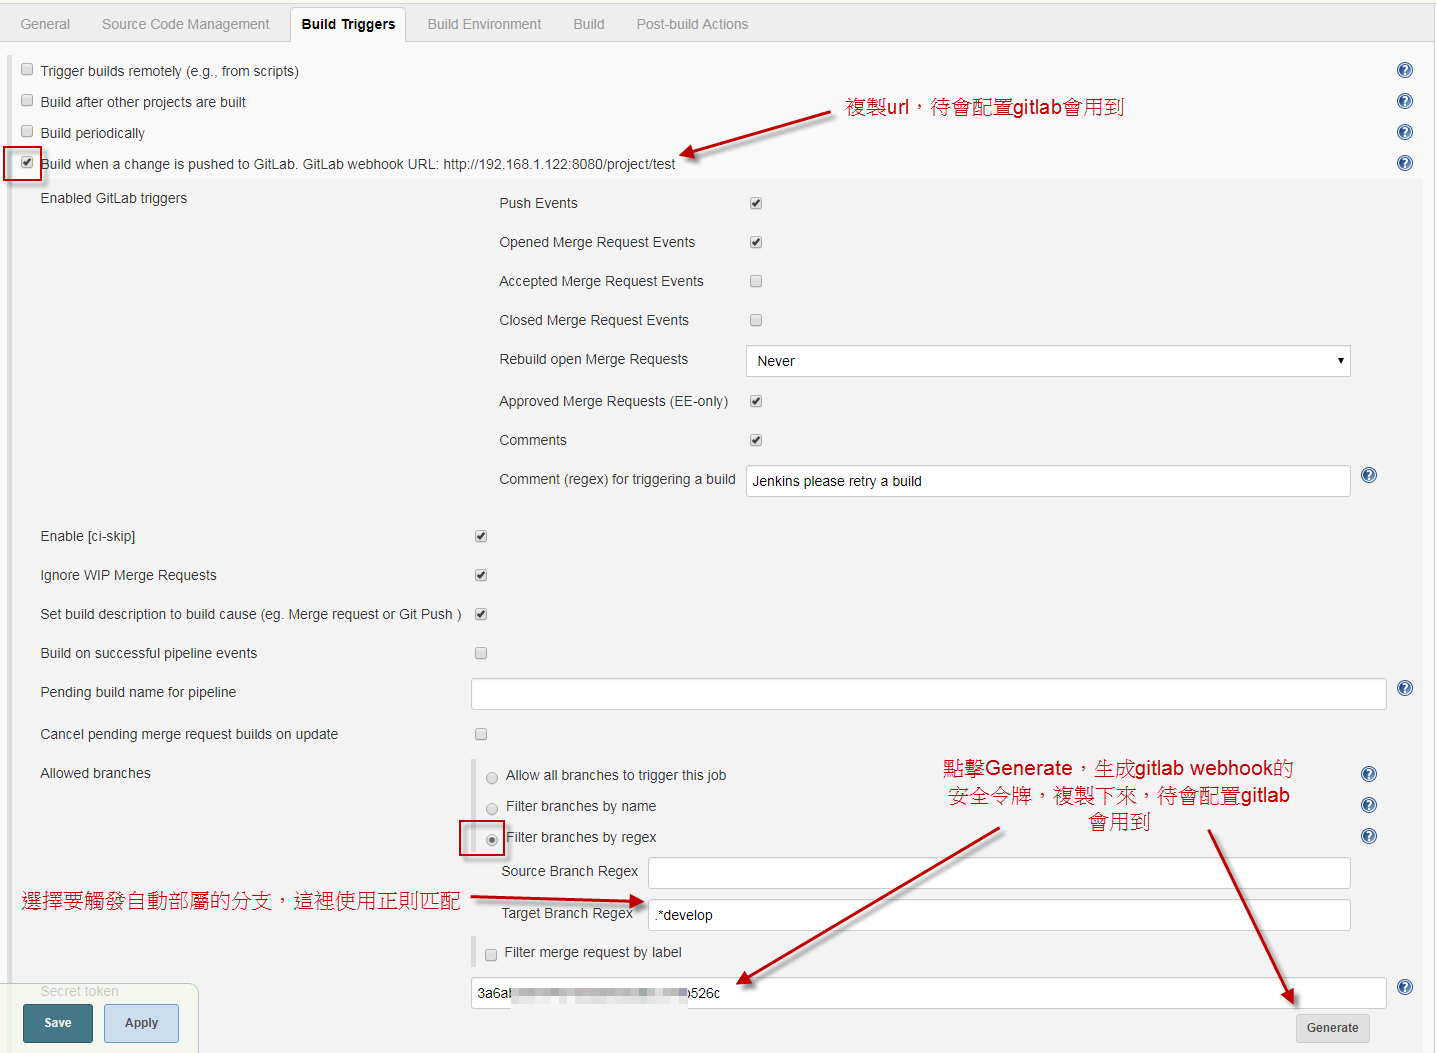Click the Apply button
This screenshot has height=1053, width=1437.
[x=141, y=1023]
